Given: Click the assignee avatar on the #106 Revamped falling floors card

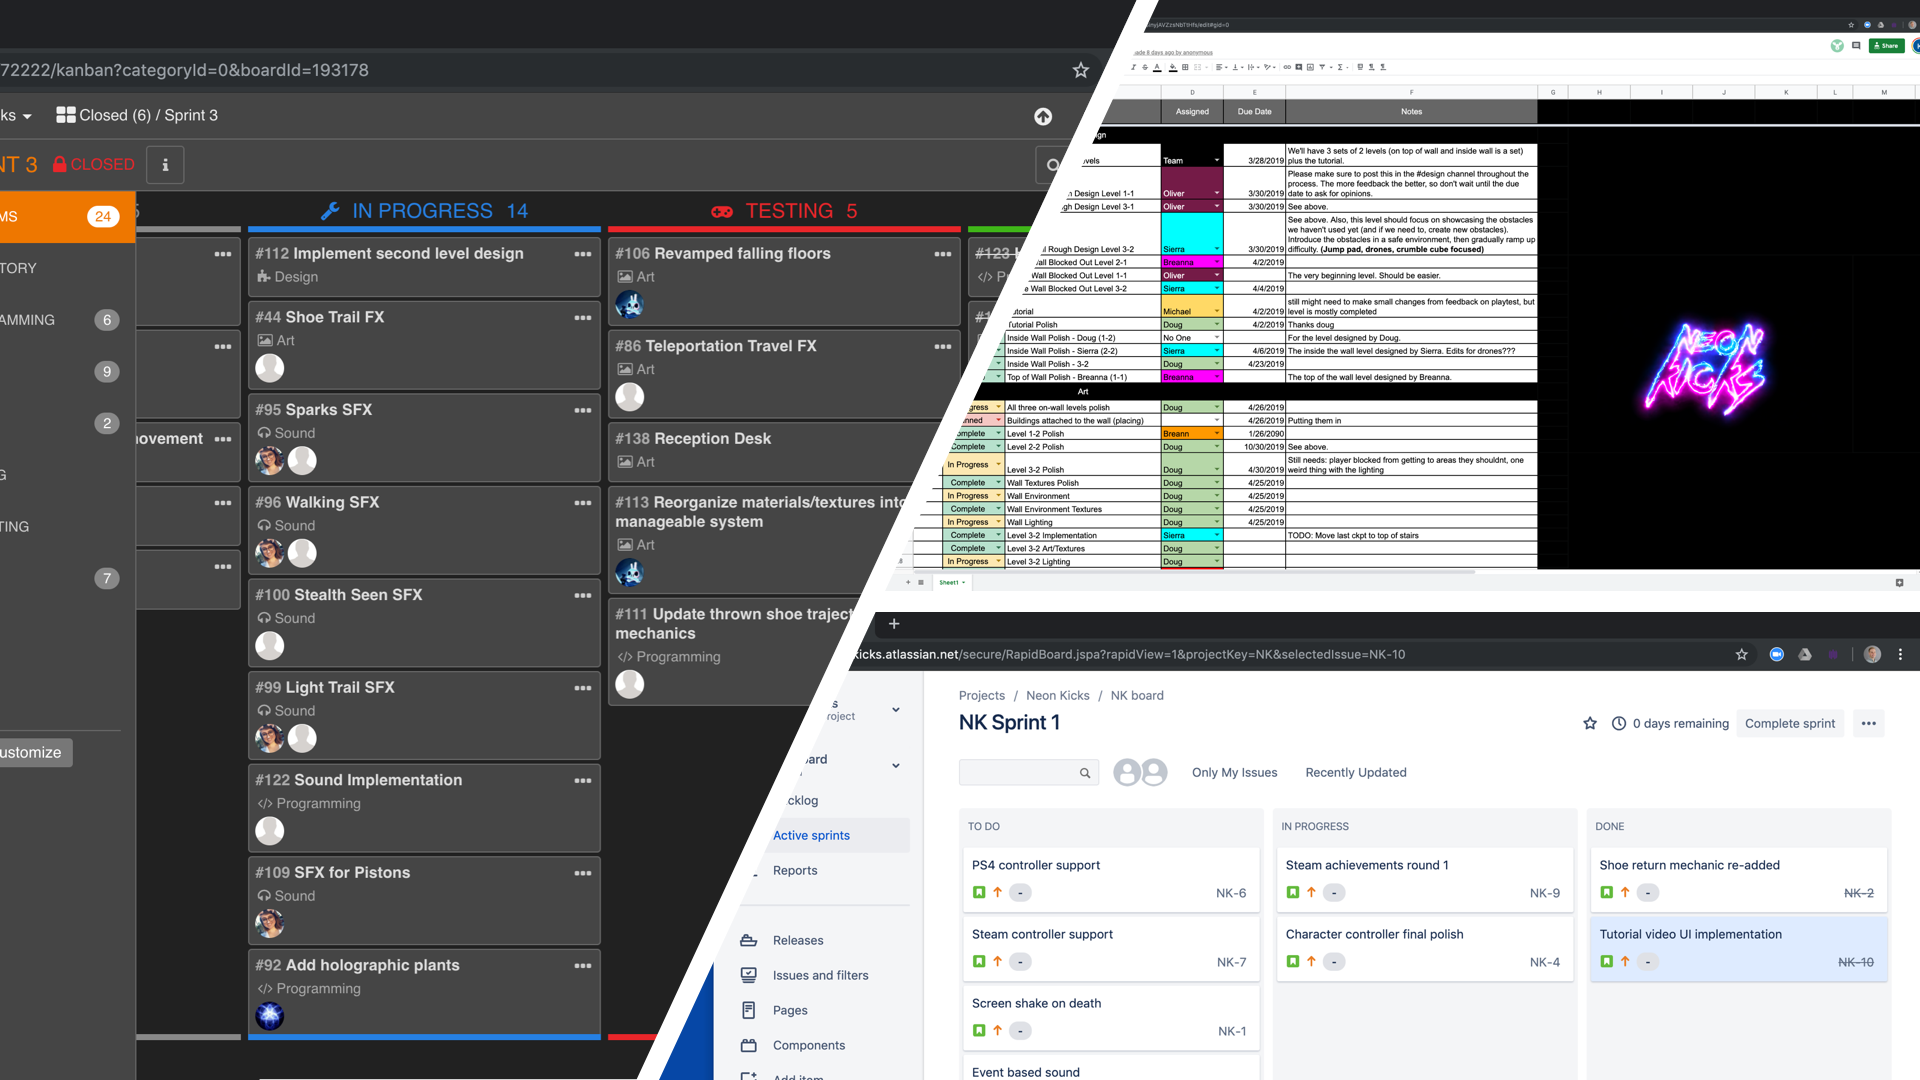Looking at the screenshot, I should click(629, 304).
